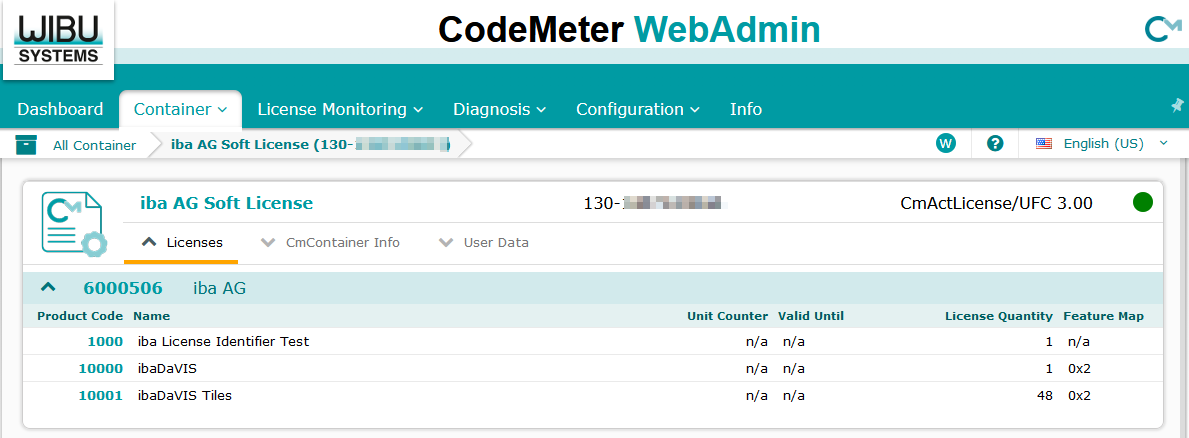Open the Container dropdown menu

coord(180,109)
